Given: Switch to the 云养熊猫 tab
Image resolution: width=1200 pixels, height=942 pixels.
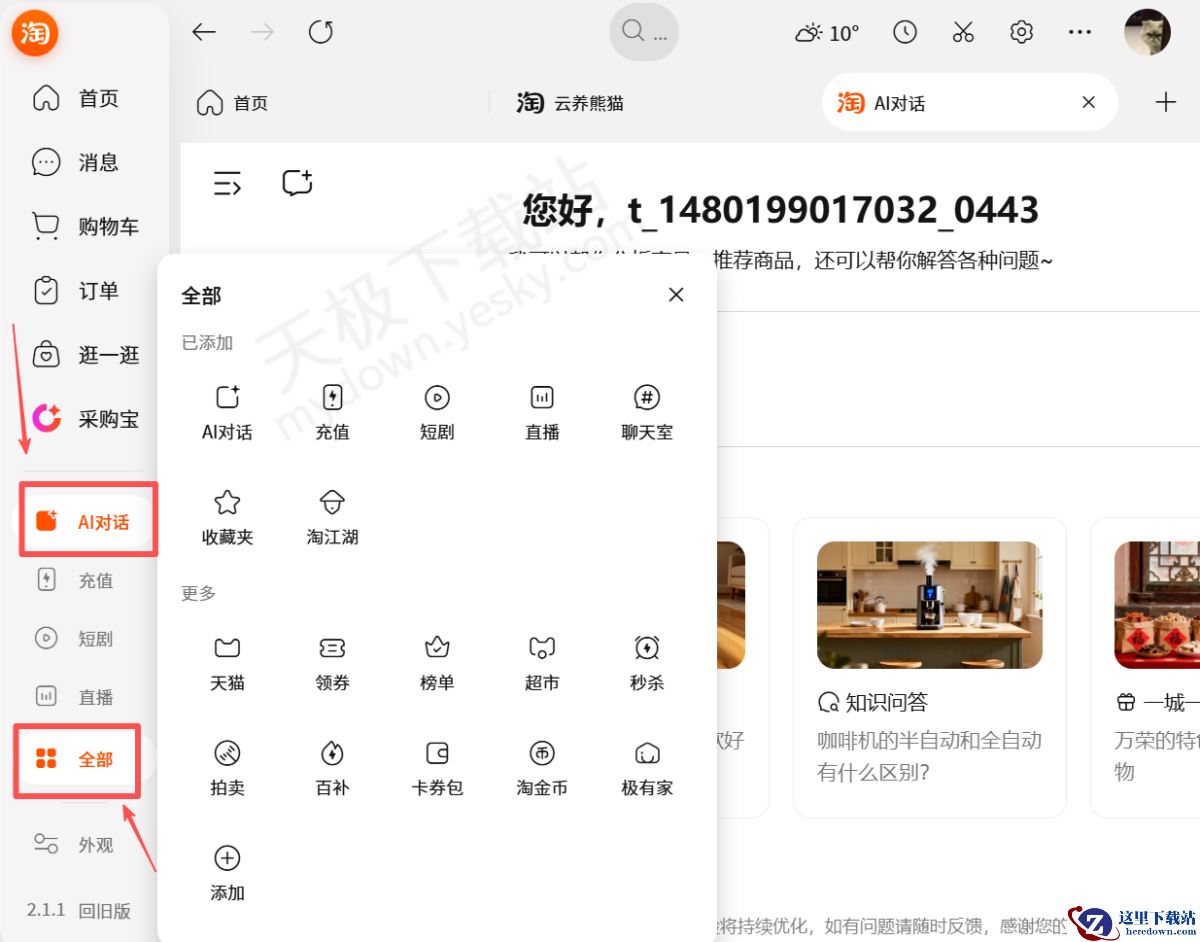Looking at the screenshot, I should point(569,101).
